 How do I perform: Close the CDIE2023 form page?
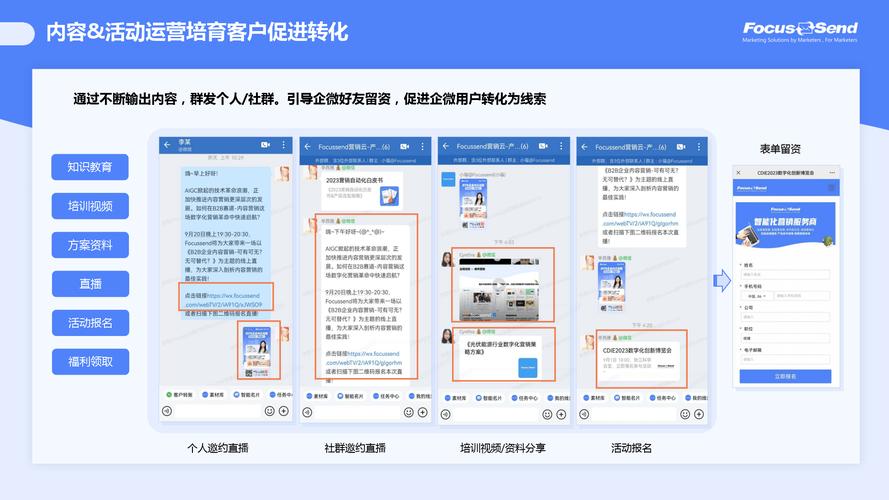coord(738,172)
